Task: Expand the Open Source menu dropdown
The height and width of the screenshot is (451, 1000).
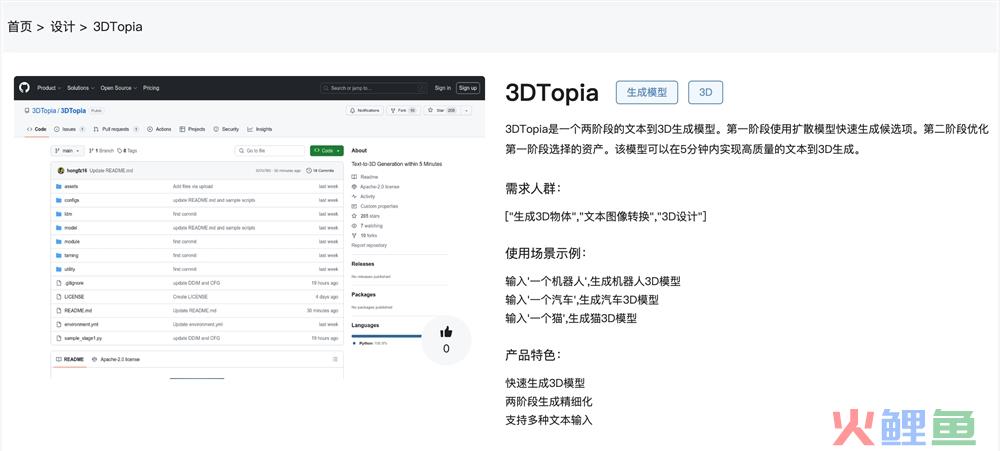Action: point(119,88)
